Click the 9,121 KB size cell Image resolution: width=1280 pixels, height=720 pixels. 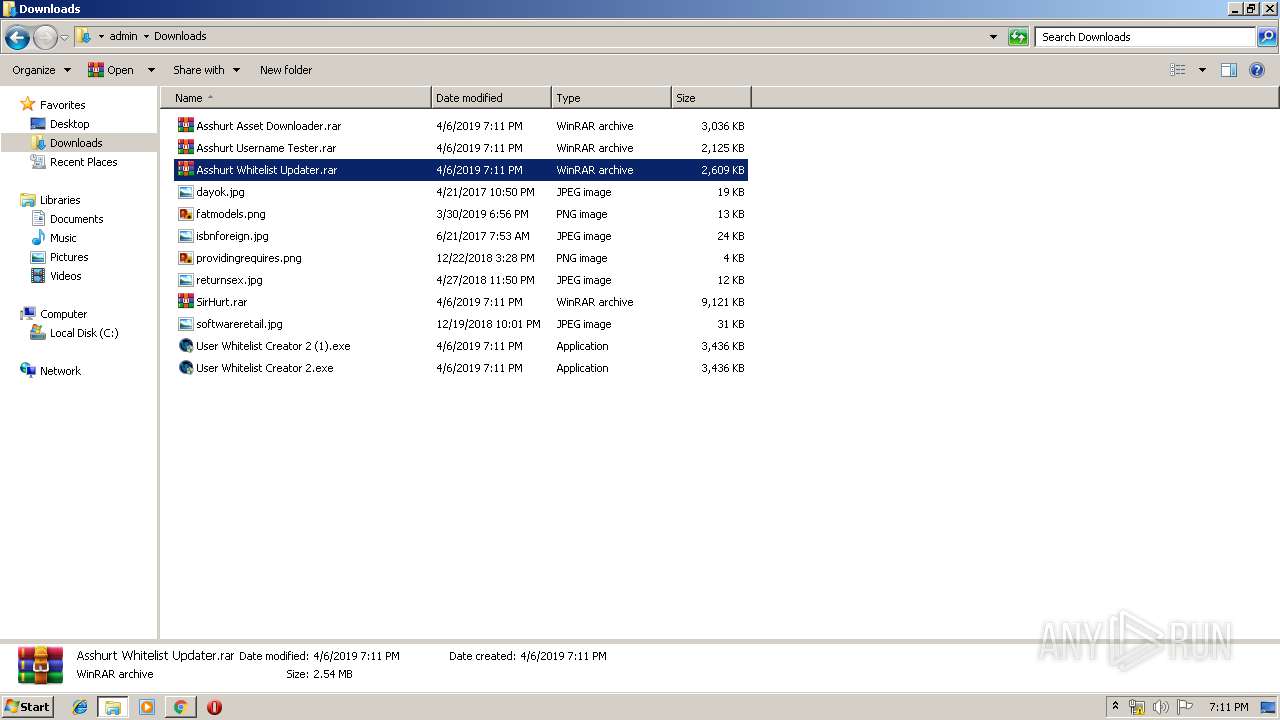(x=722, y=302)
